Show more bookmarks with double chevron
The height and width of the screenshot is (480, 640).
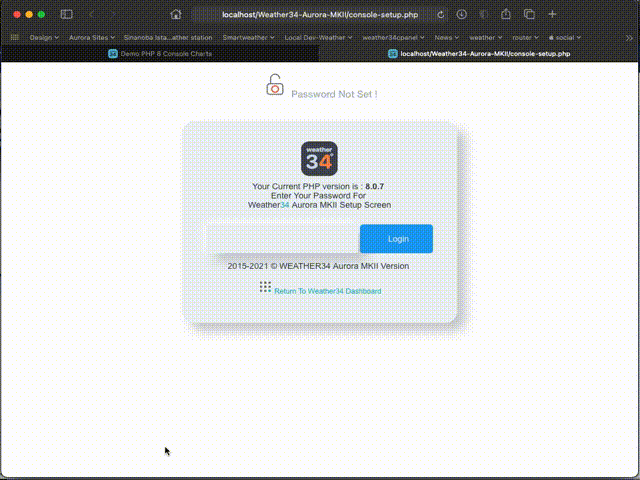click(629, 38)
